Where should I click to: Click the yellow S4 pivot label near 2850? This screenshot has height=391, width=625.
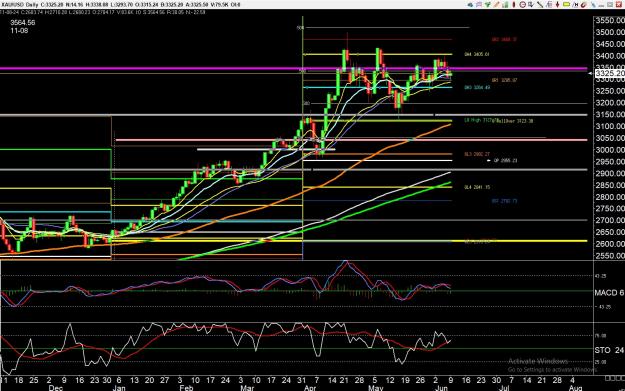tap(477, 187)
